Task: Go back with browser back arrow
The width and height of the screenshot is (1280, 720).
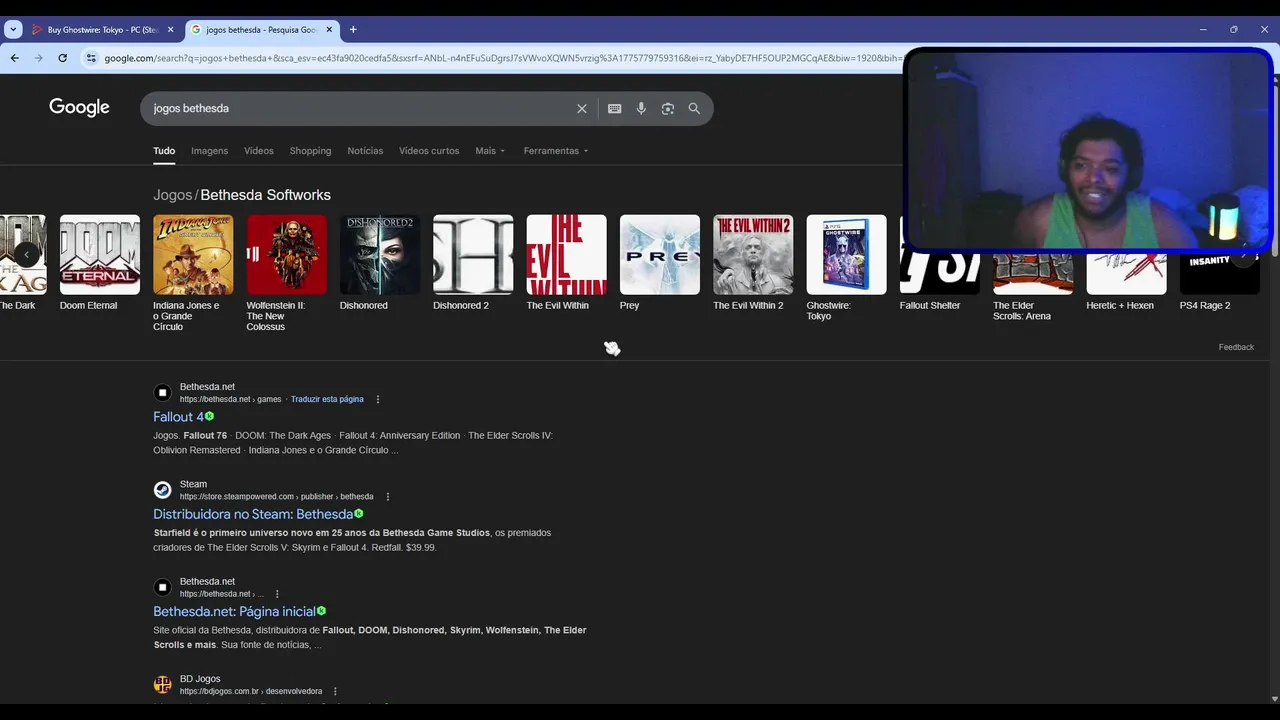Action: tap(14, 58)
